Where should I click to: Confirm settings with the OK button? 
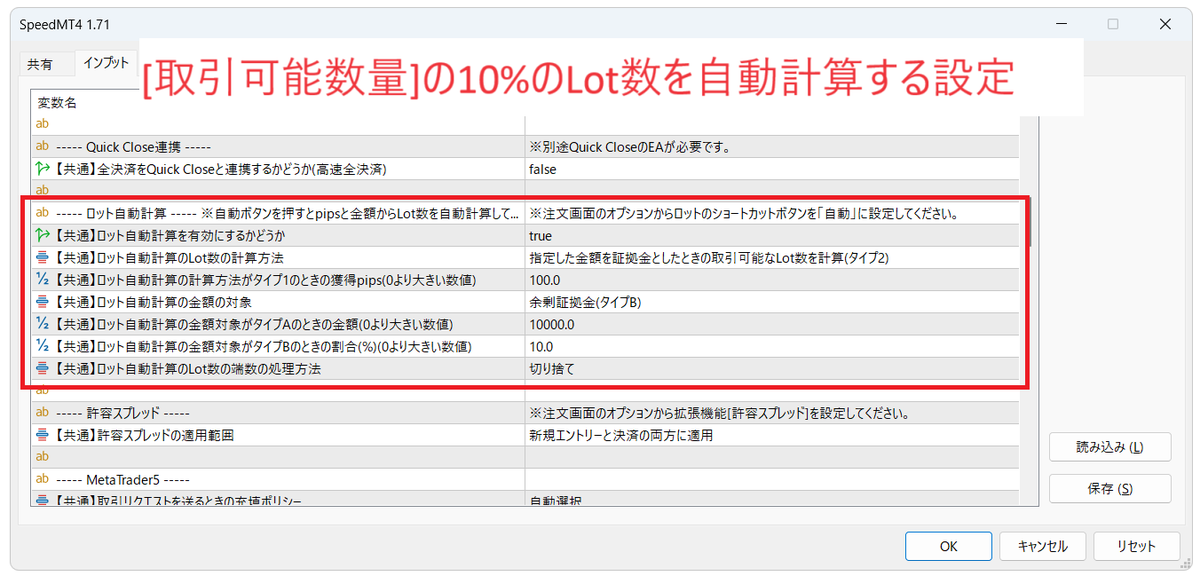coord(948,546)
